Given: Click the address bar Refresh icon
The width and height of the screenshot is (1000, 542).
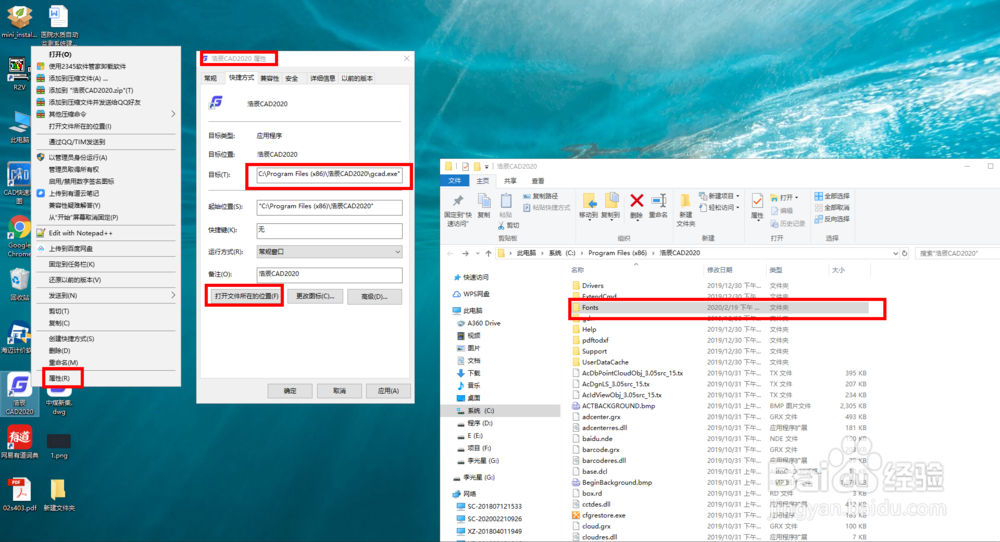Looking at the screenshot, I should [904, 253].
